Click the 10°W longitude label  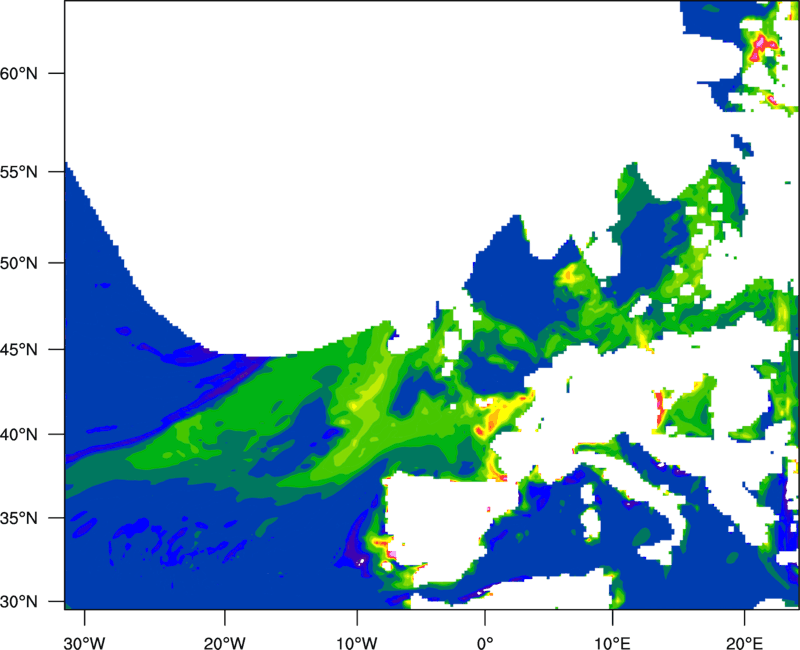356,643
